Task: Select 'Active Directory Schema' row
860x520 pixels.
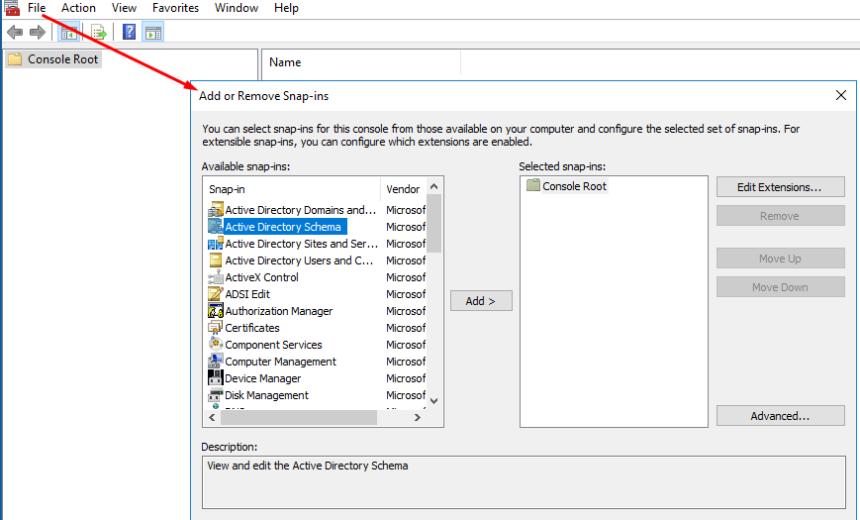Action: click(x=316, y=227)
